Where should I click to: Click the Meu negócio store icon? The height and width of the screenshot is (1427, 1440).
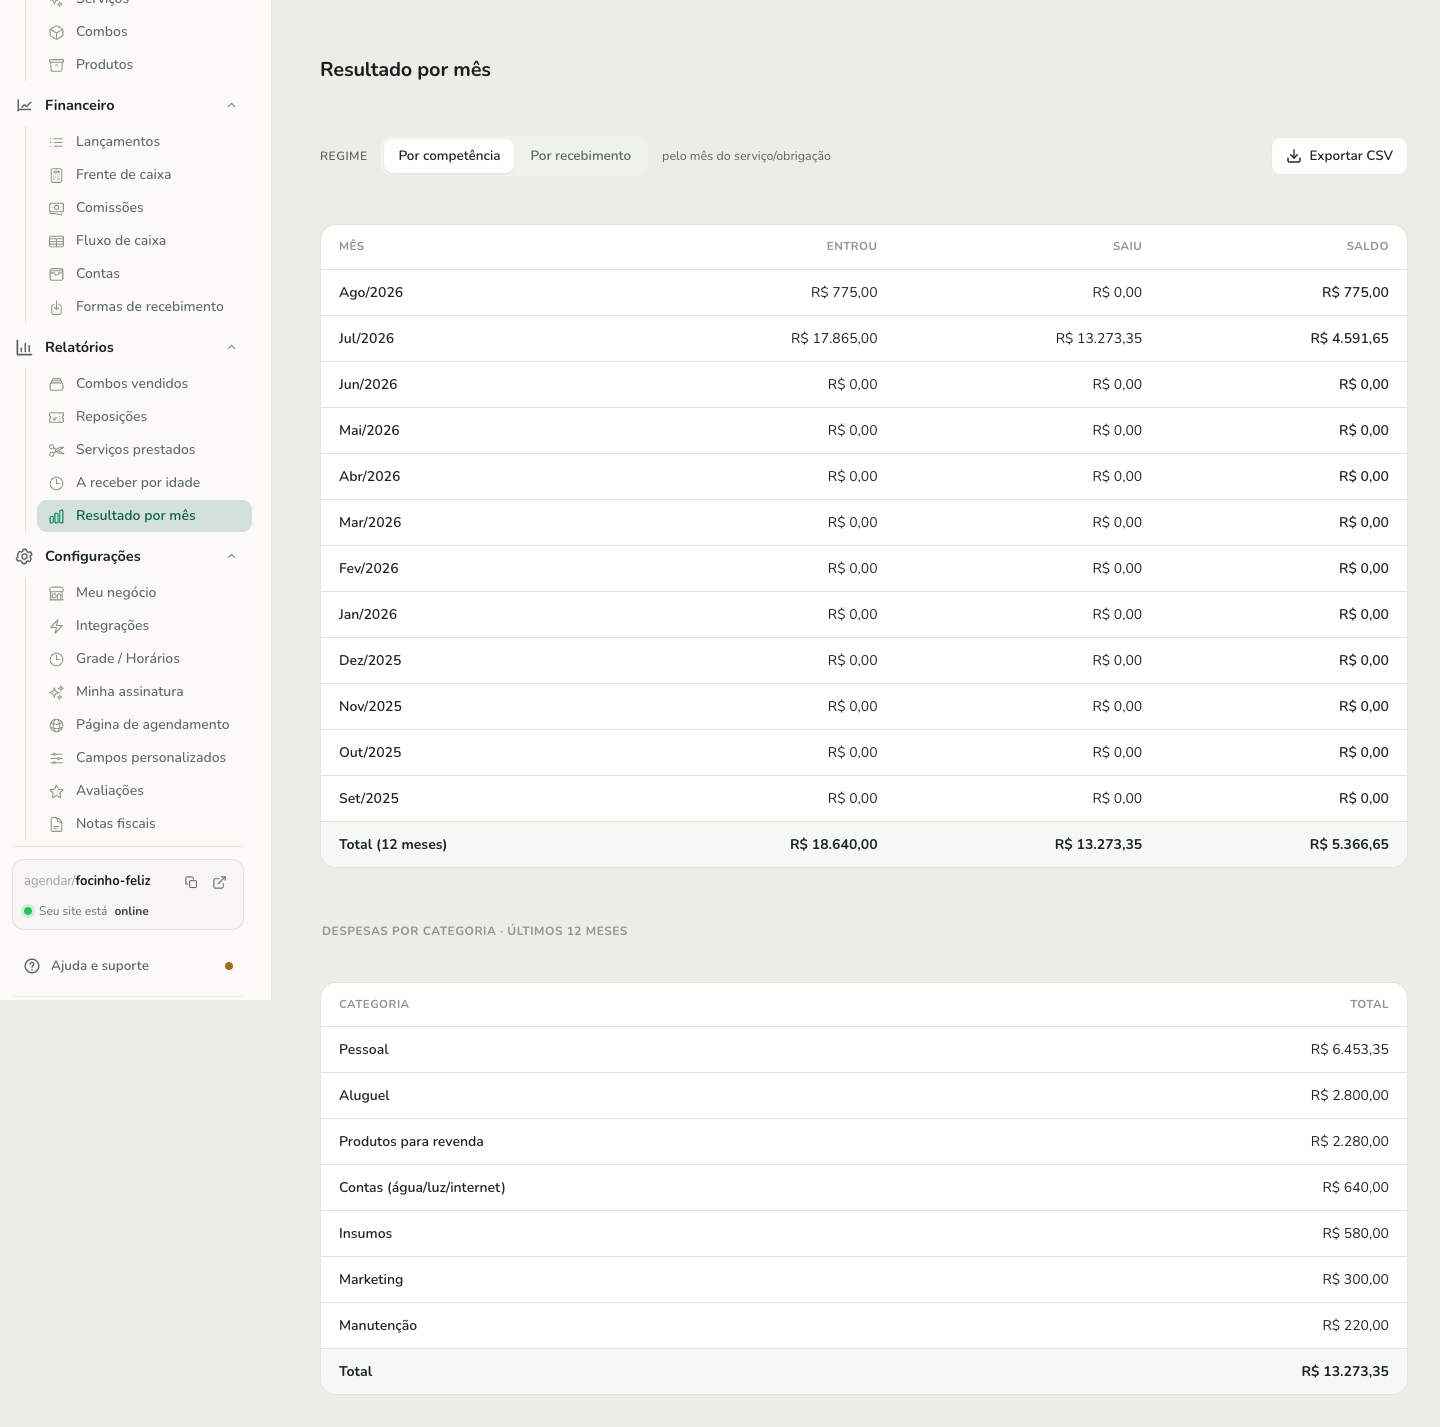(57, 593)
